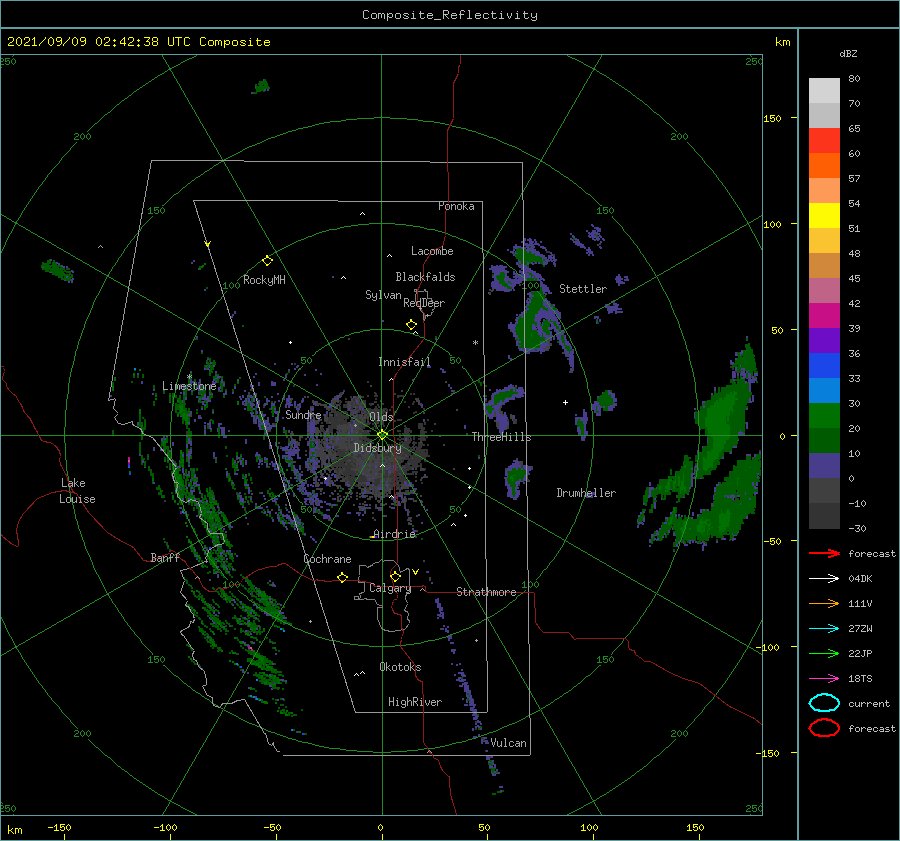The height and width of the screenshot is (841, 900).
Task: Click the dBZ scale heading
Action: [x=848, y=54]
